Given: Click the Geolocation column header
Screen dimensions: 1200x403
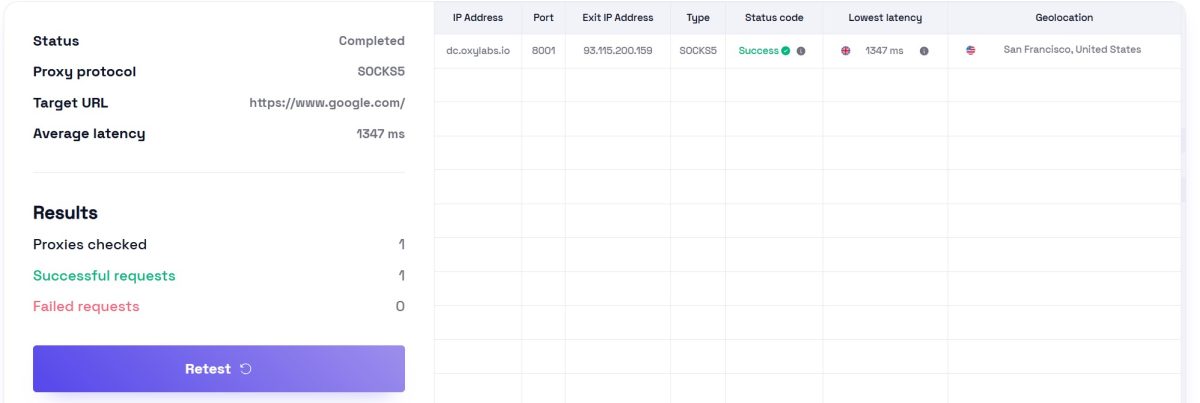Looking at the screenshot, I should pyautogui.click(x=1064, y=18).
